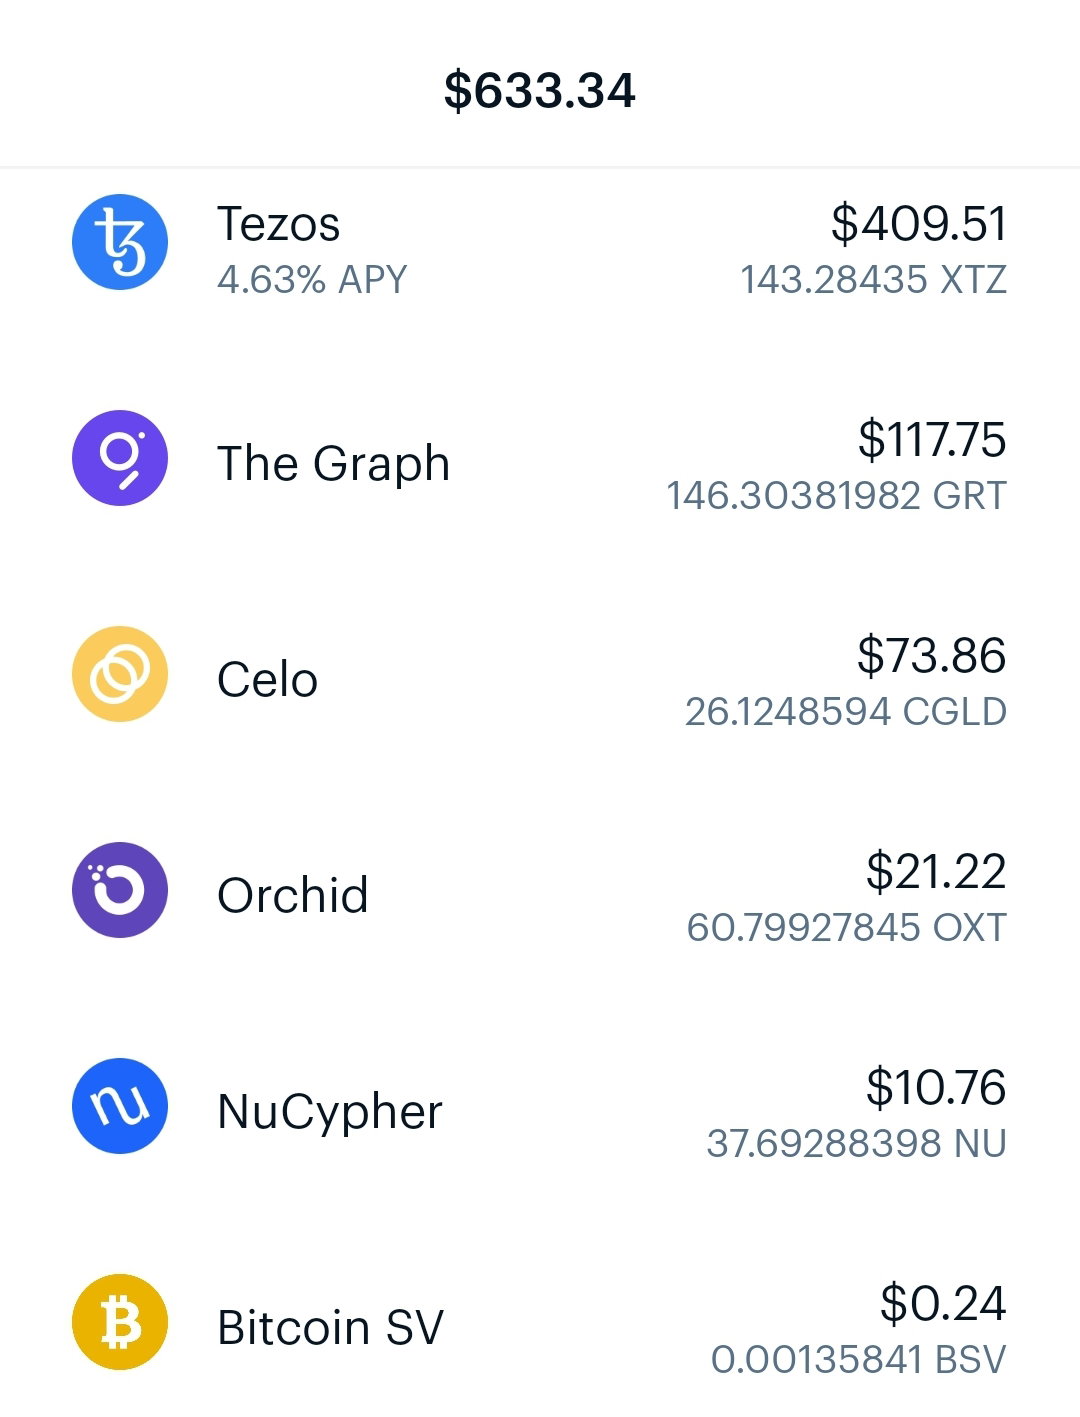
Task: Tap the blue NuCypher icon
Action: [x=120, y=1106]
